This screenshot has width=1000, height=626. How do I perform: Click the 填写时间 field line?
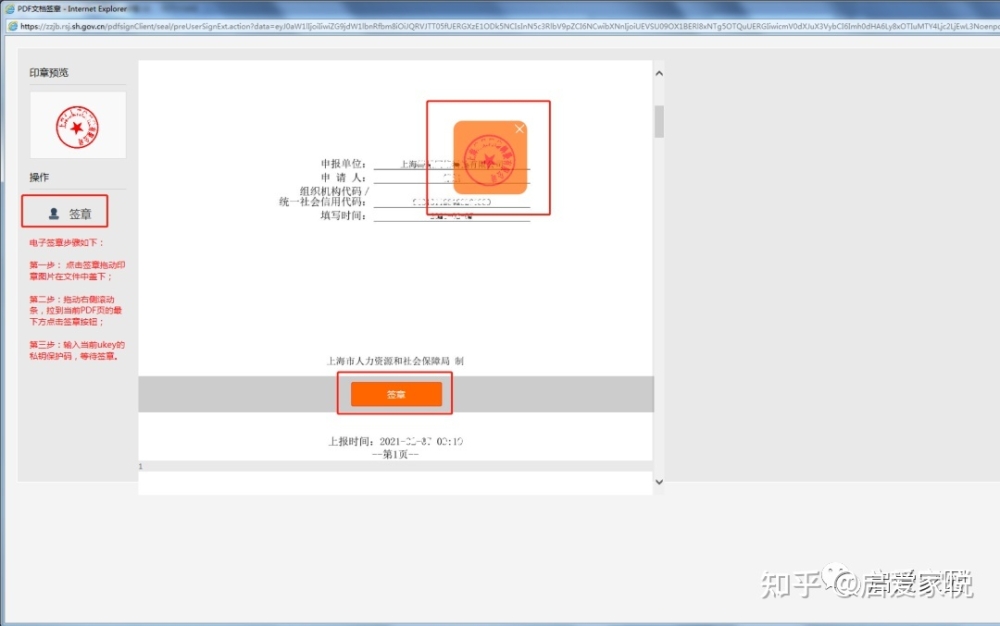pyautogui.click(x=452, y=216)
